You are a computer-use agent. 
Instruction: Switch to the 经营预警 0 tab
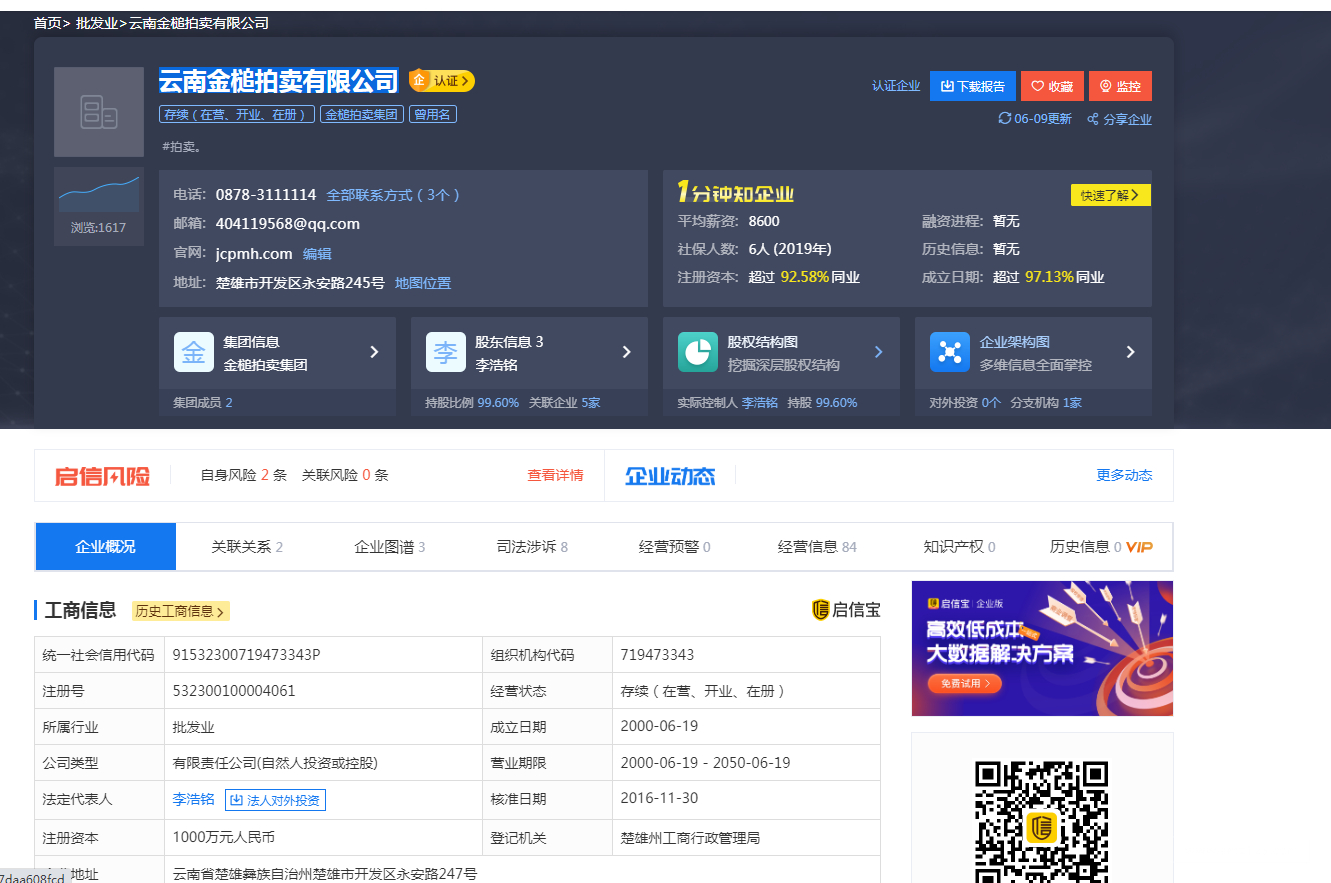(675, 547)
